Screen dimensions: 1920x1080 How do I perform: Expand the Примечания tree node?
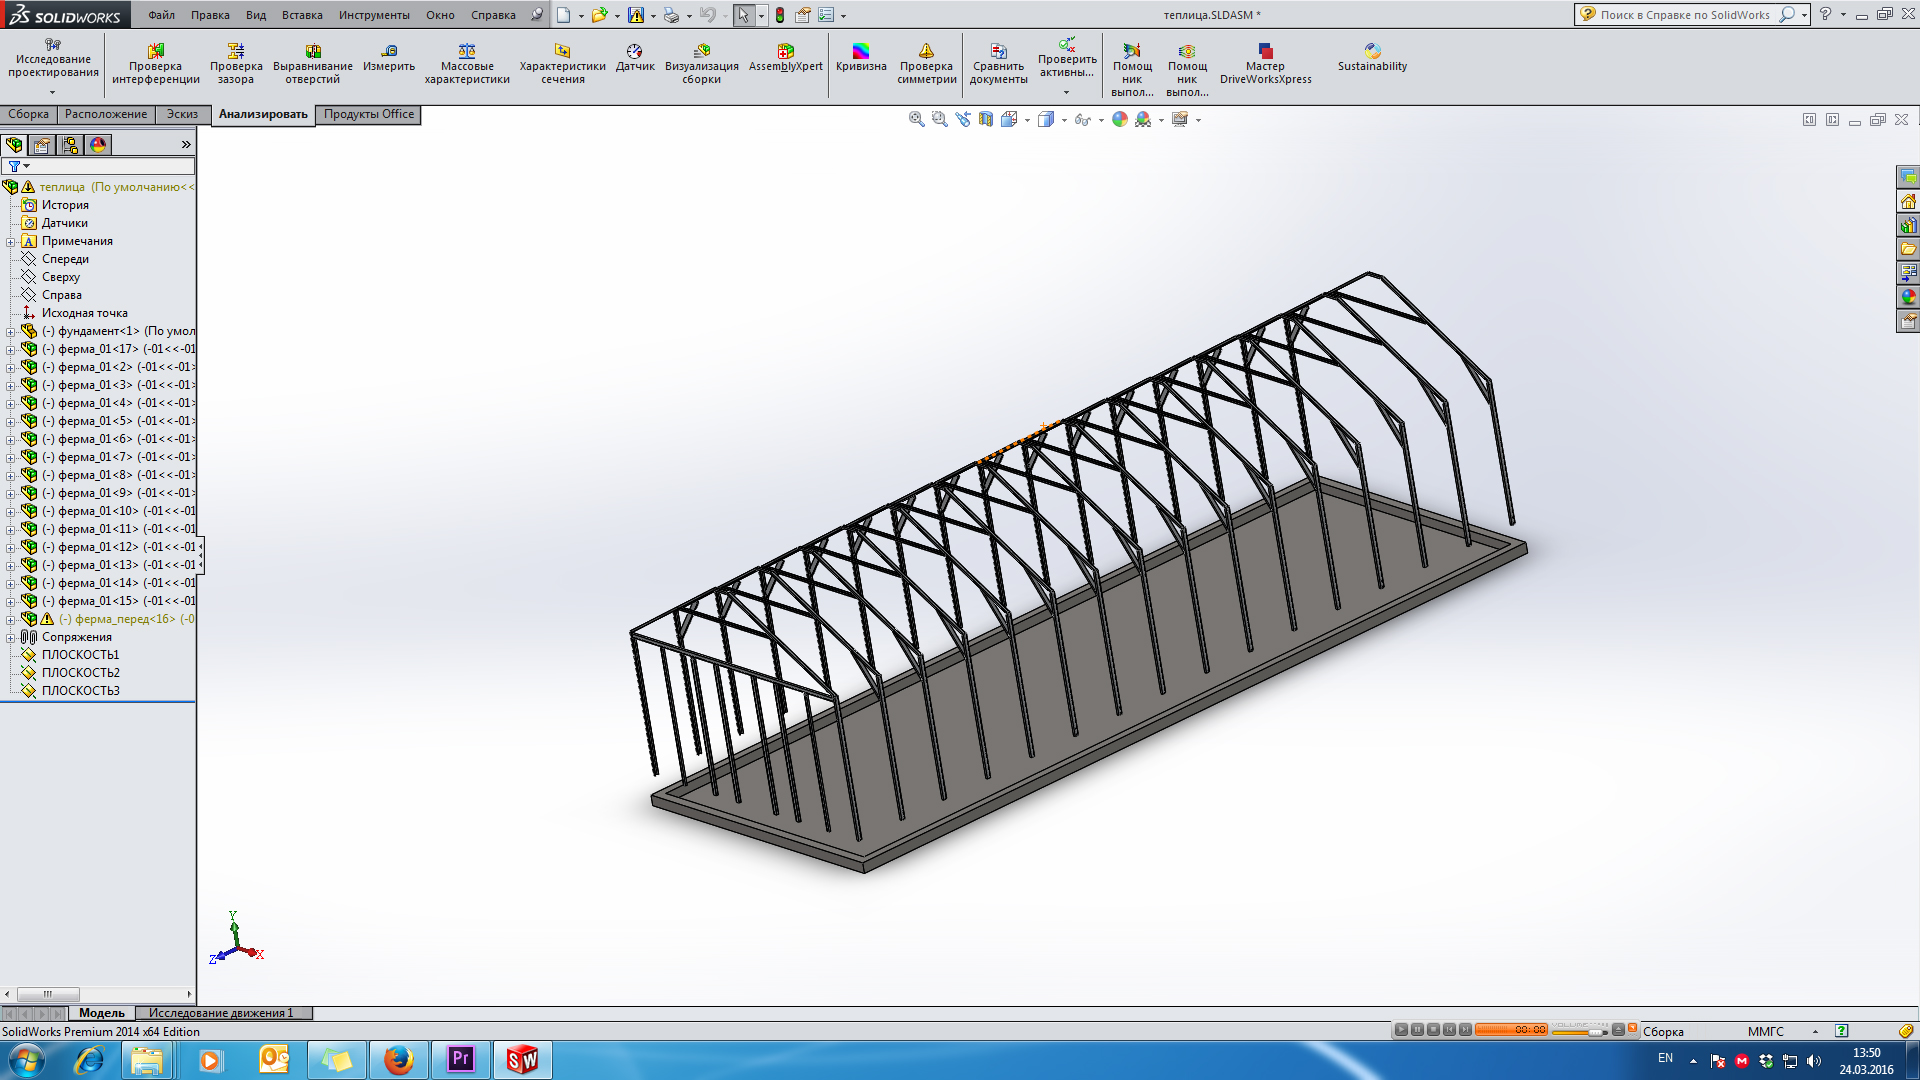click(x=11, y=241)
